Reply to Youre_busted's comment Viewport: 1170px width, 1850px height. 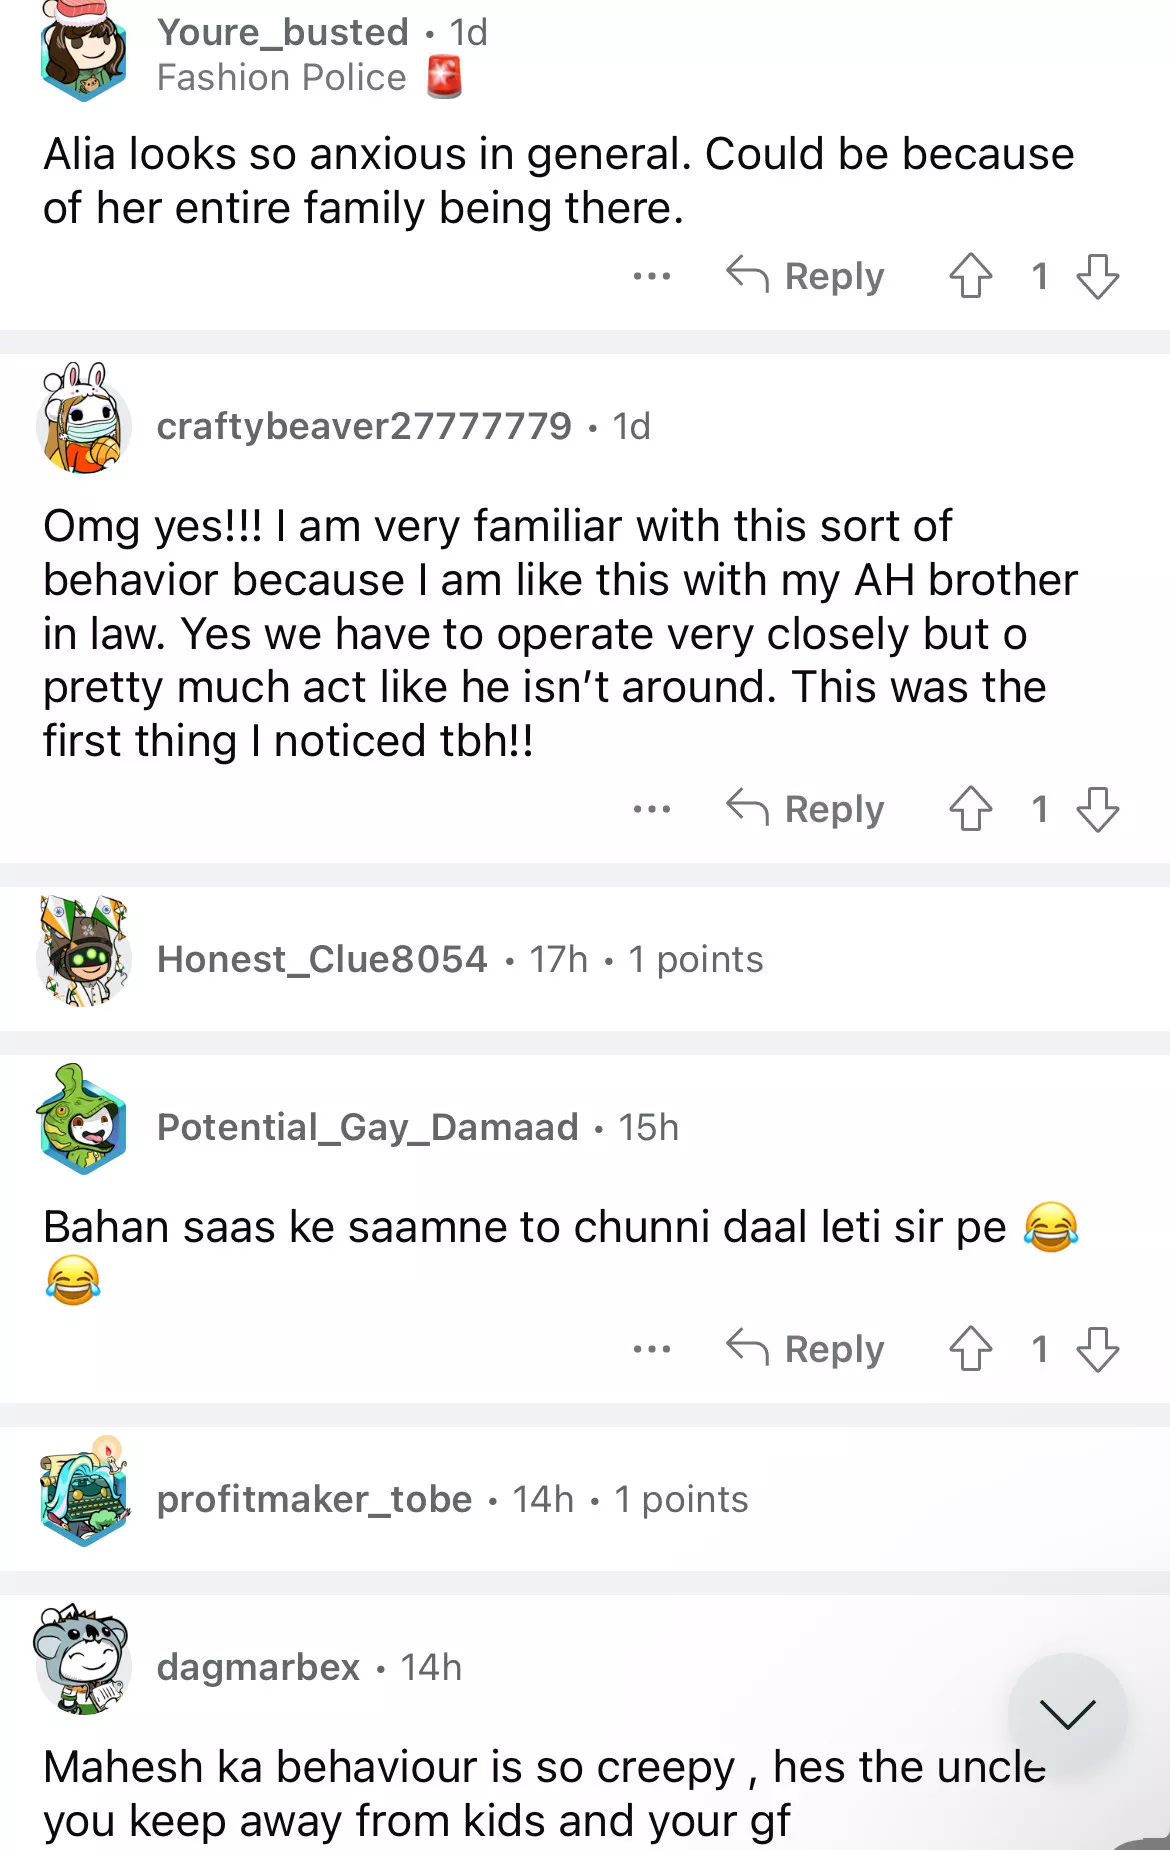[806, 276]
